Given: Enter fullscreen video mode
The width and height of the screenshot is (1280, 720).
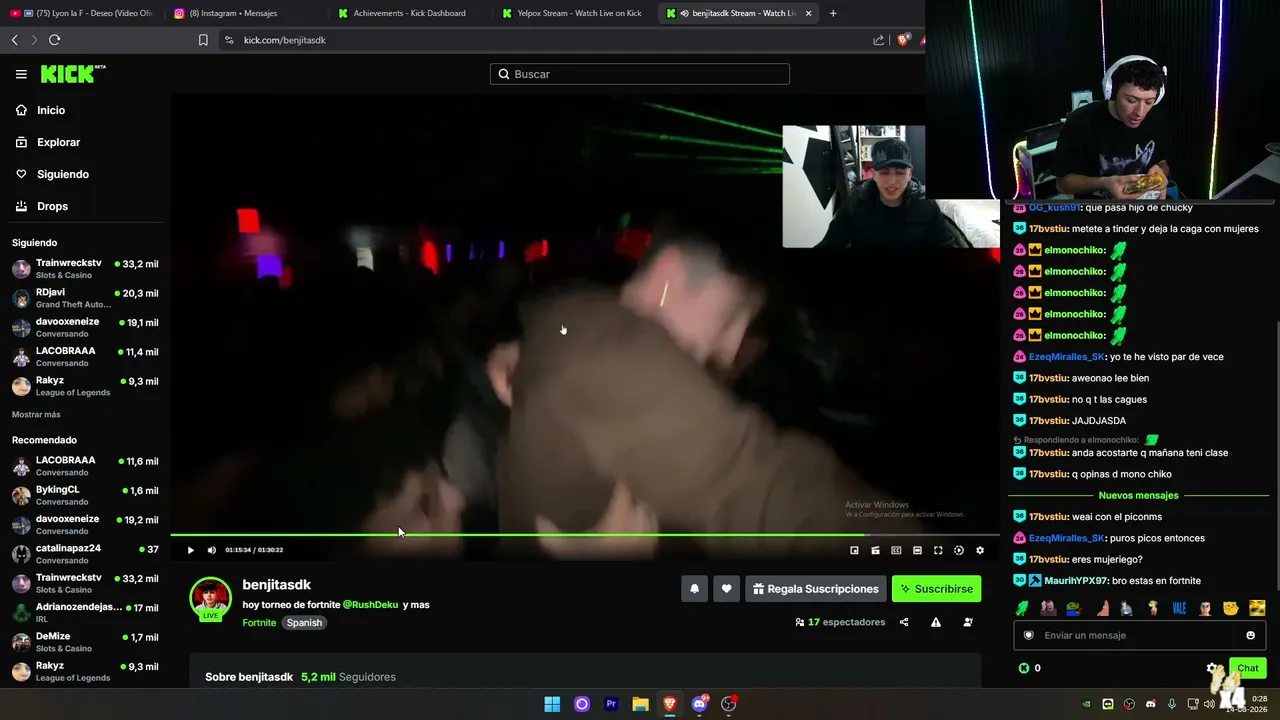Looking at the screenshot, I should 938,550.
